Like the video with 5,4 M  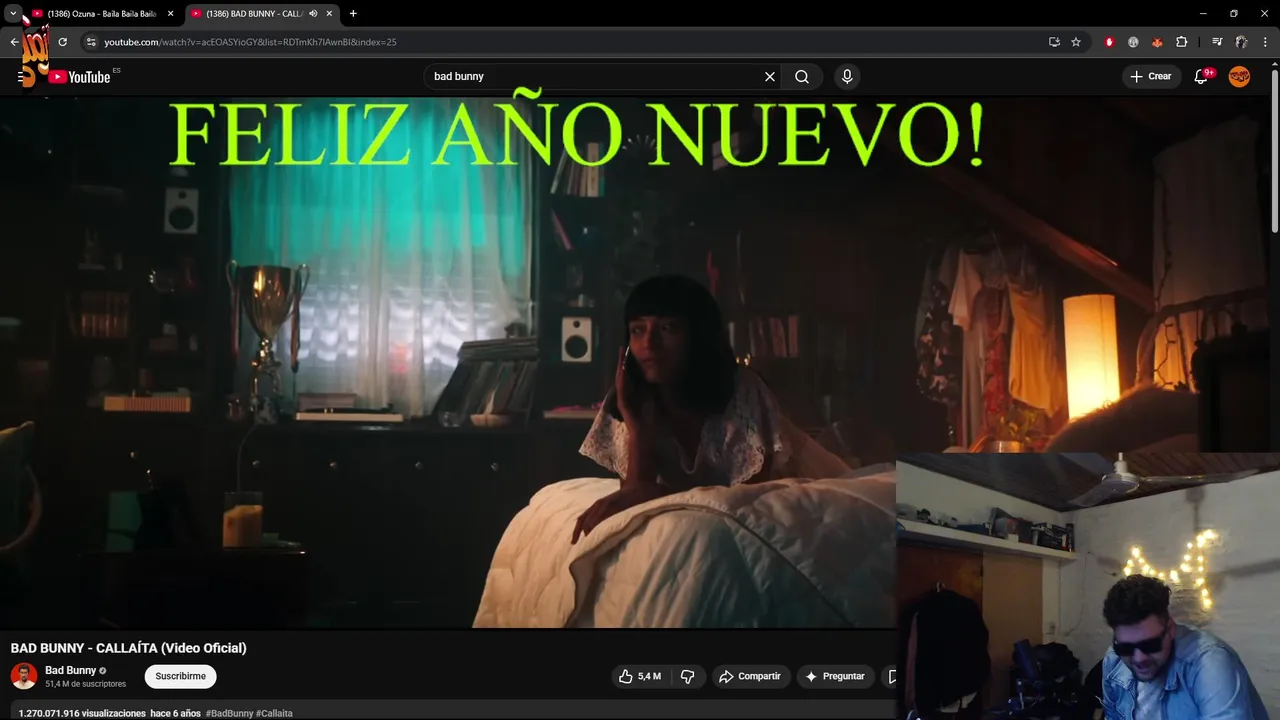pyautogui.click(x=639, y=677)
